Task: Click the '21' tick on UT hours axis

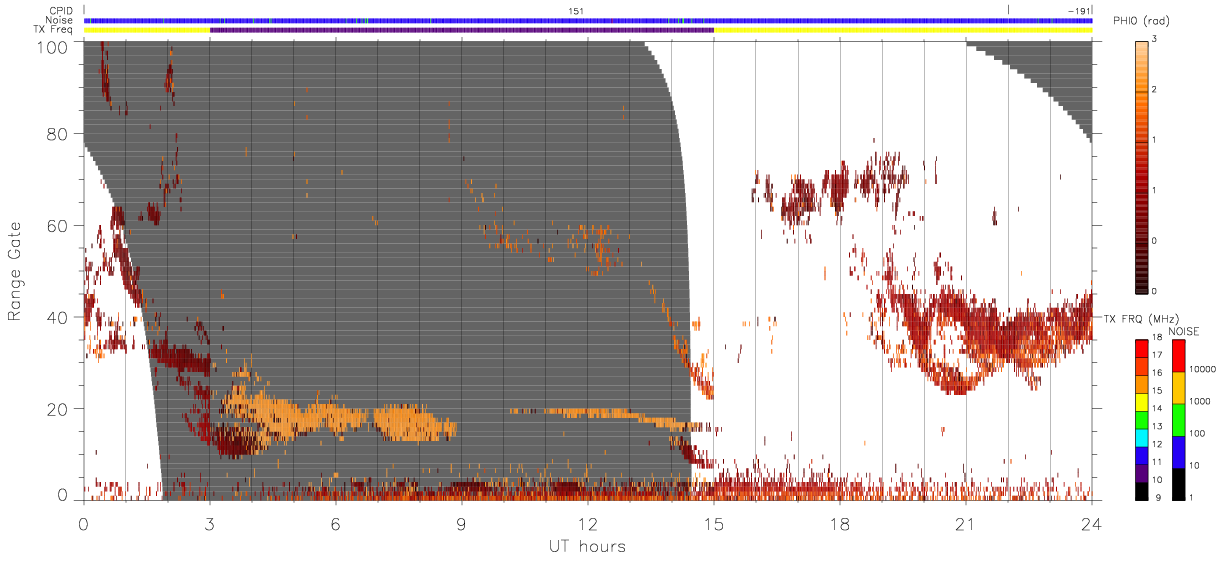Action: pos(966,524)
